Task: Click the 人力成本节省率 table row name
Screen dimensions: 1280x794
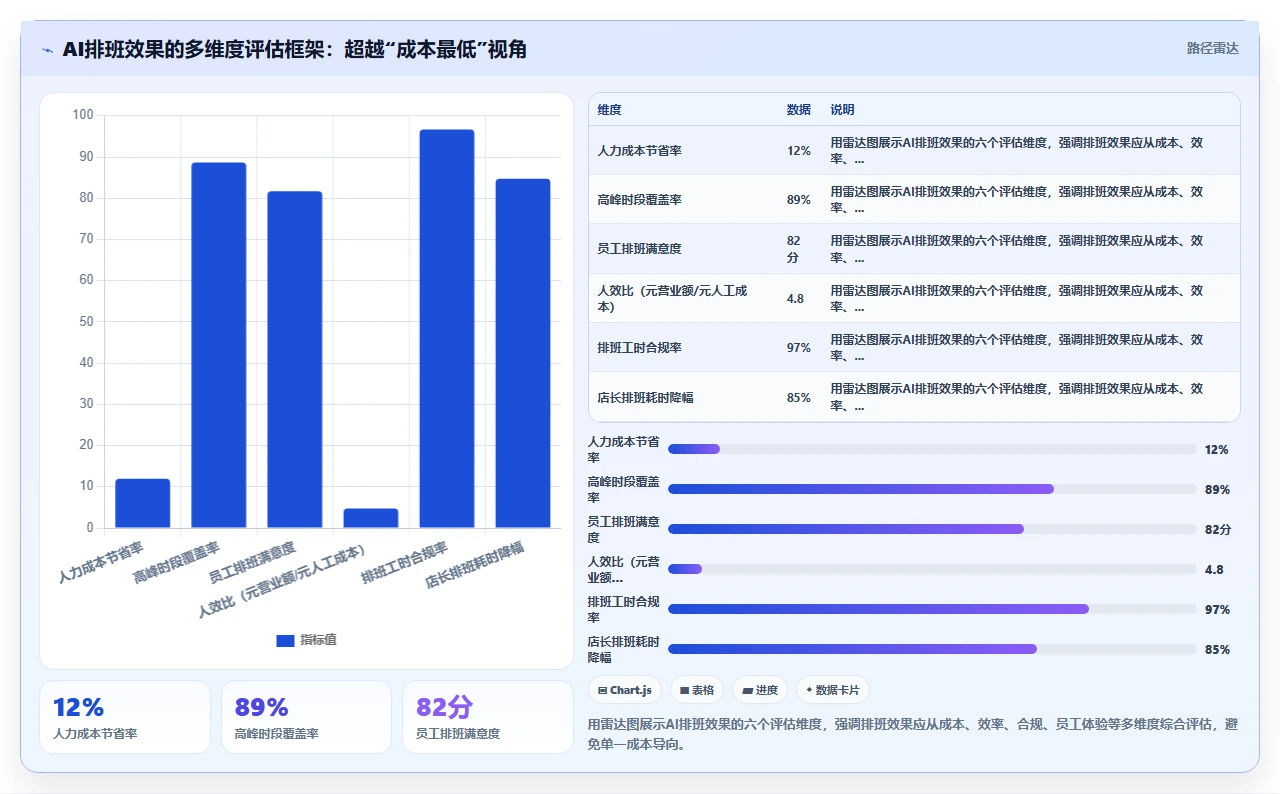Action: (x=639, y=151)
